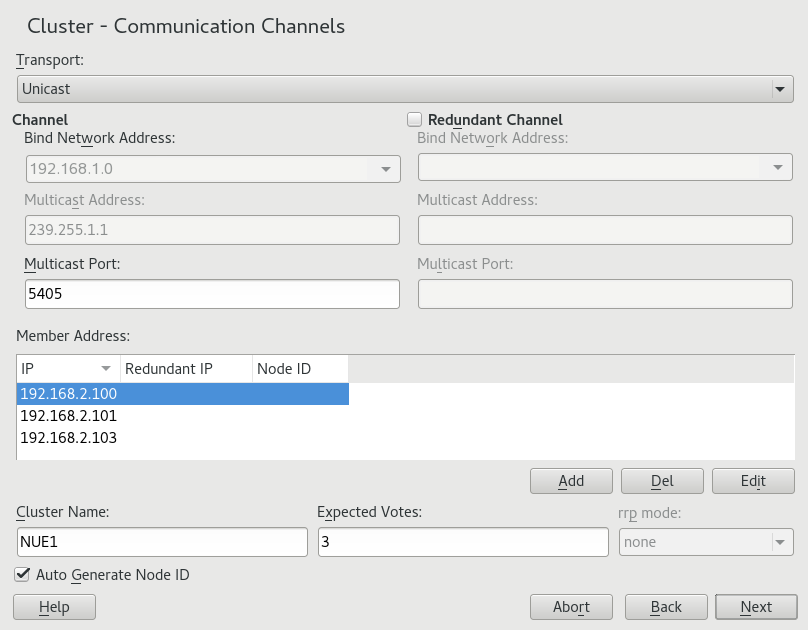Click the Cluster Name field containing NUE1

pyautogui.click(x=162, y=542)
